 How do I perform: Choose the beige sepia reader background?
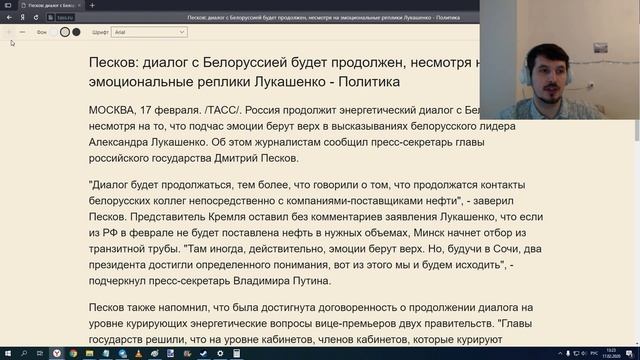[65, 32]
